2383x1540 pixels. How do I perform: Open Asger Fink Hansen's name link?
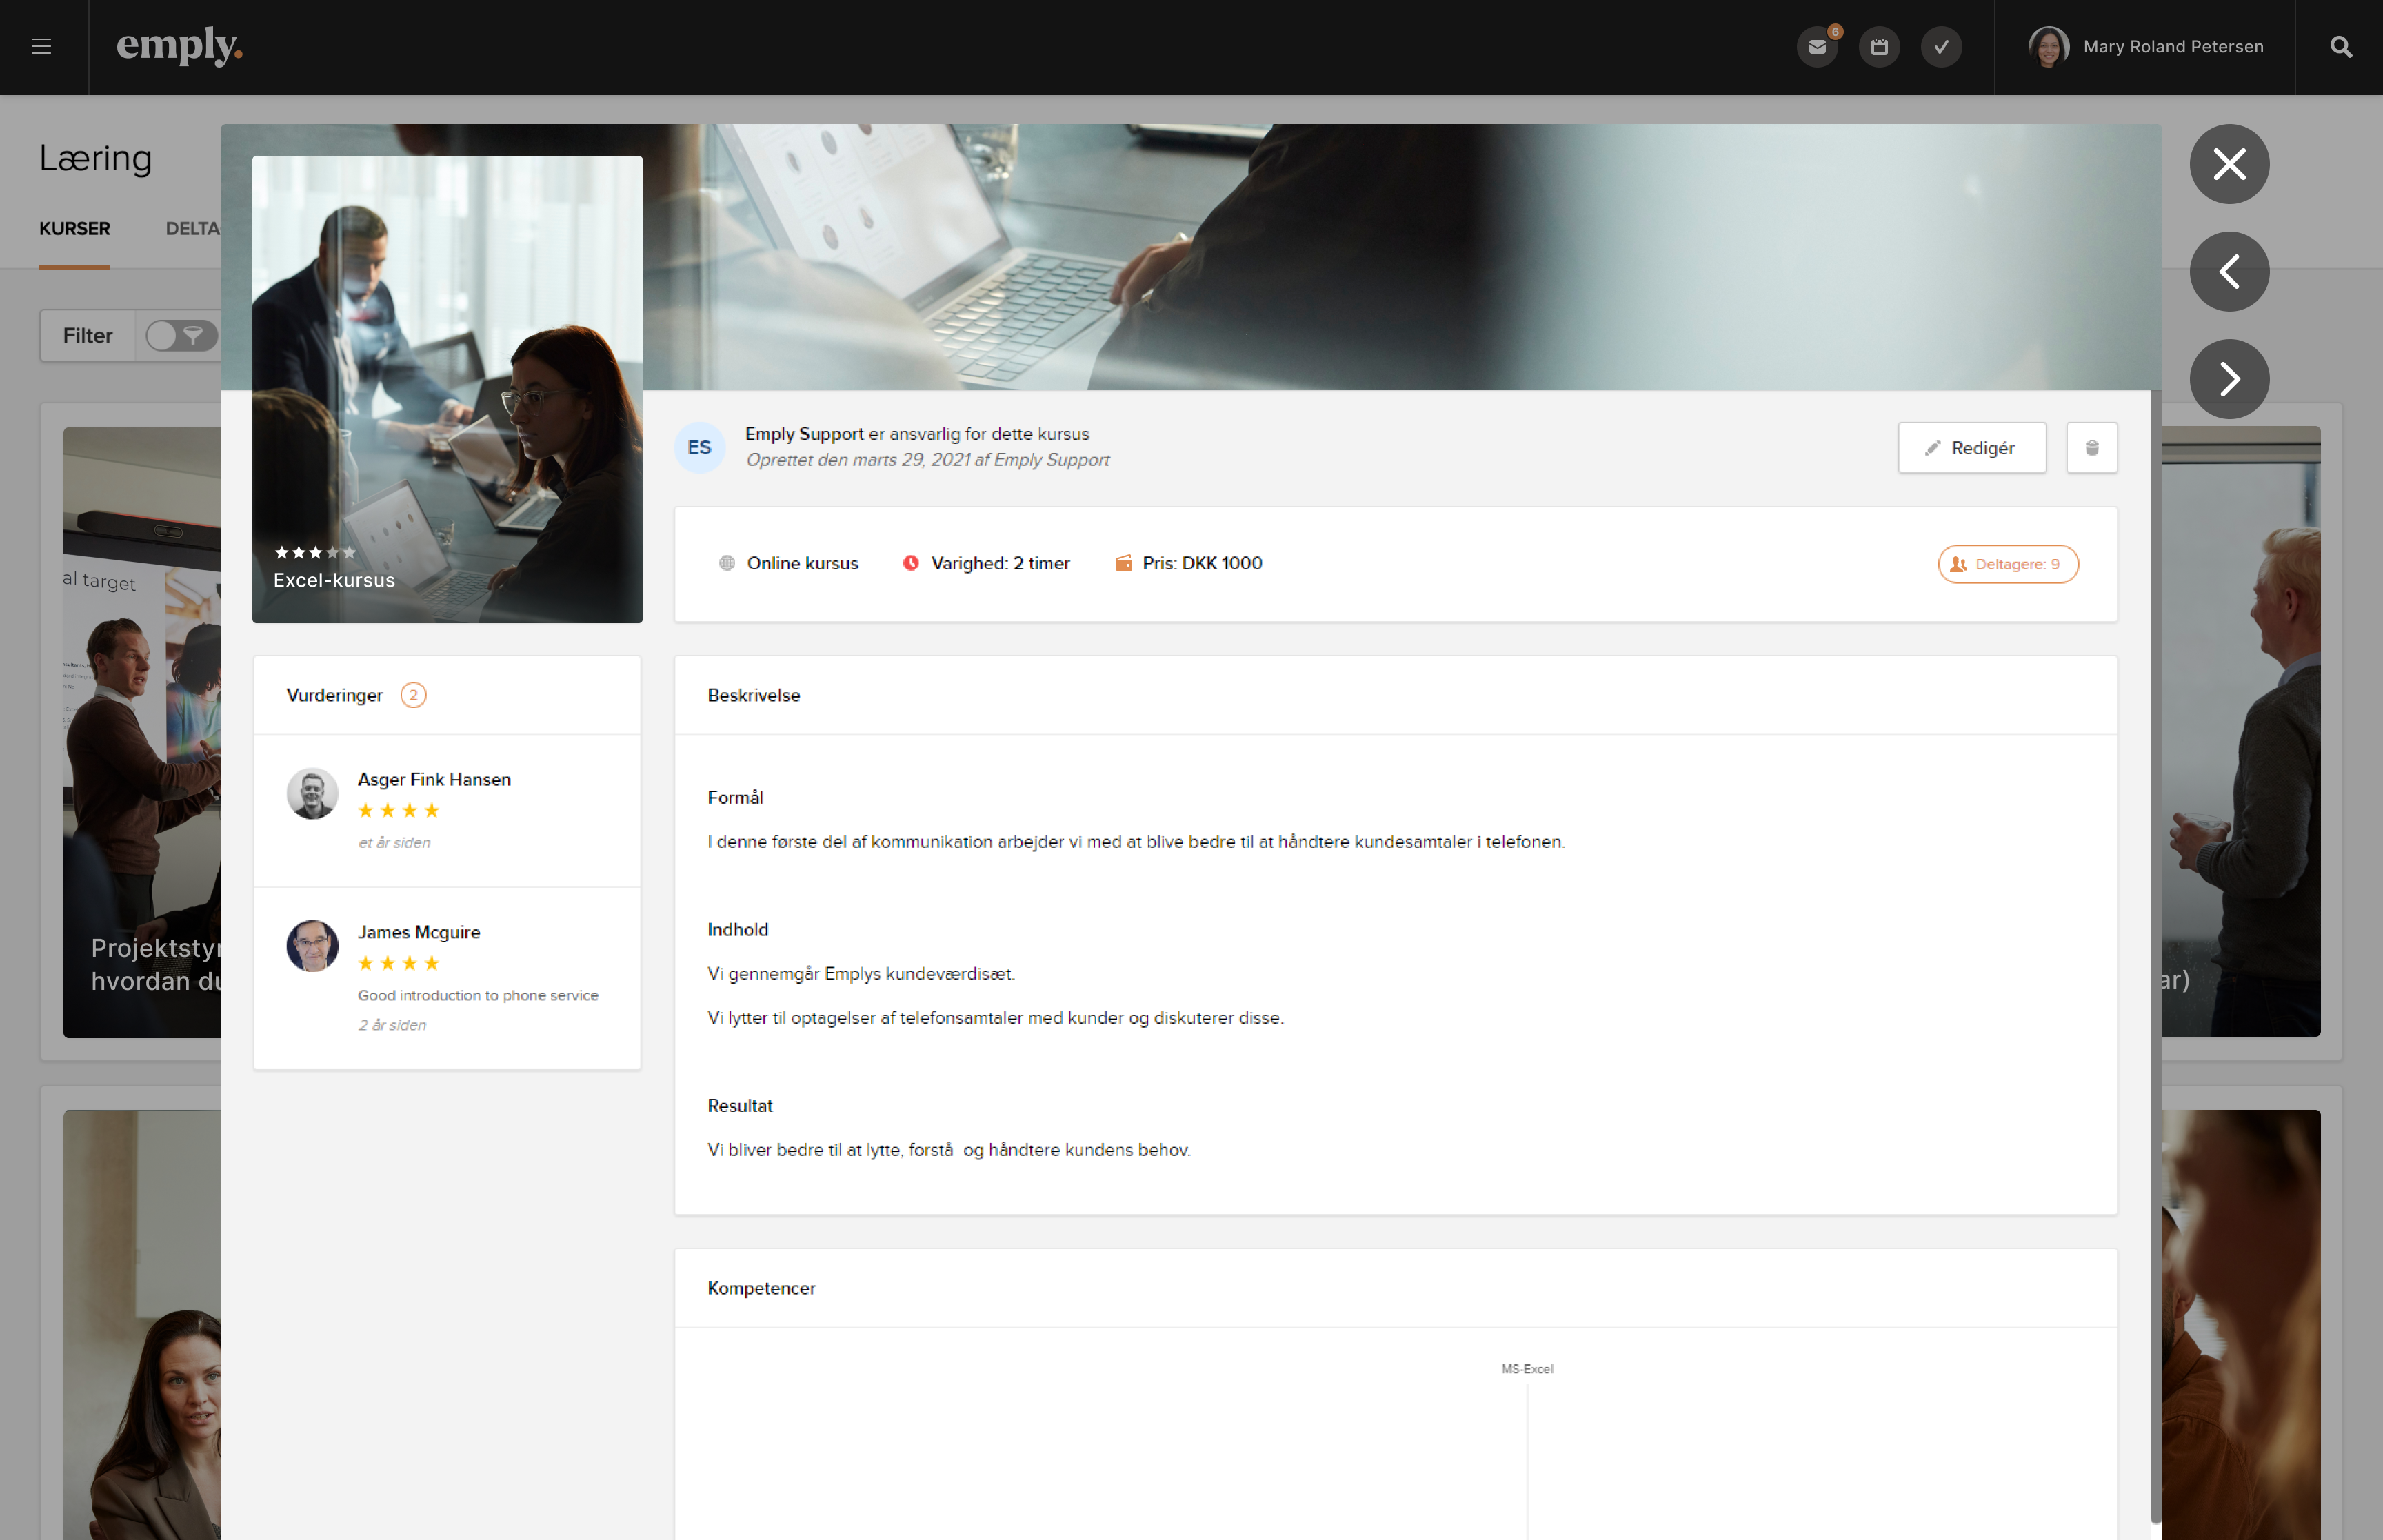pos(434,779)
